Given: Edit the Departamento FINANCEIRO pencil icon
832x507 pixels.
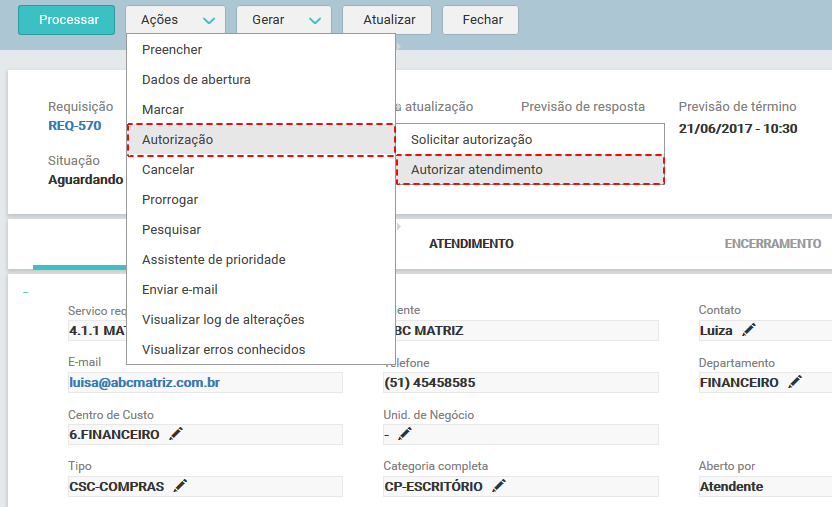Looking at the screenshot, I should [x=795, y=382].
